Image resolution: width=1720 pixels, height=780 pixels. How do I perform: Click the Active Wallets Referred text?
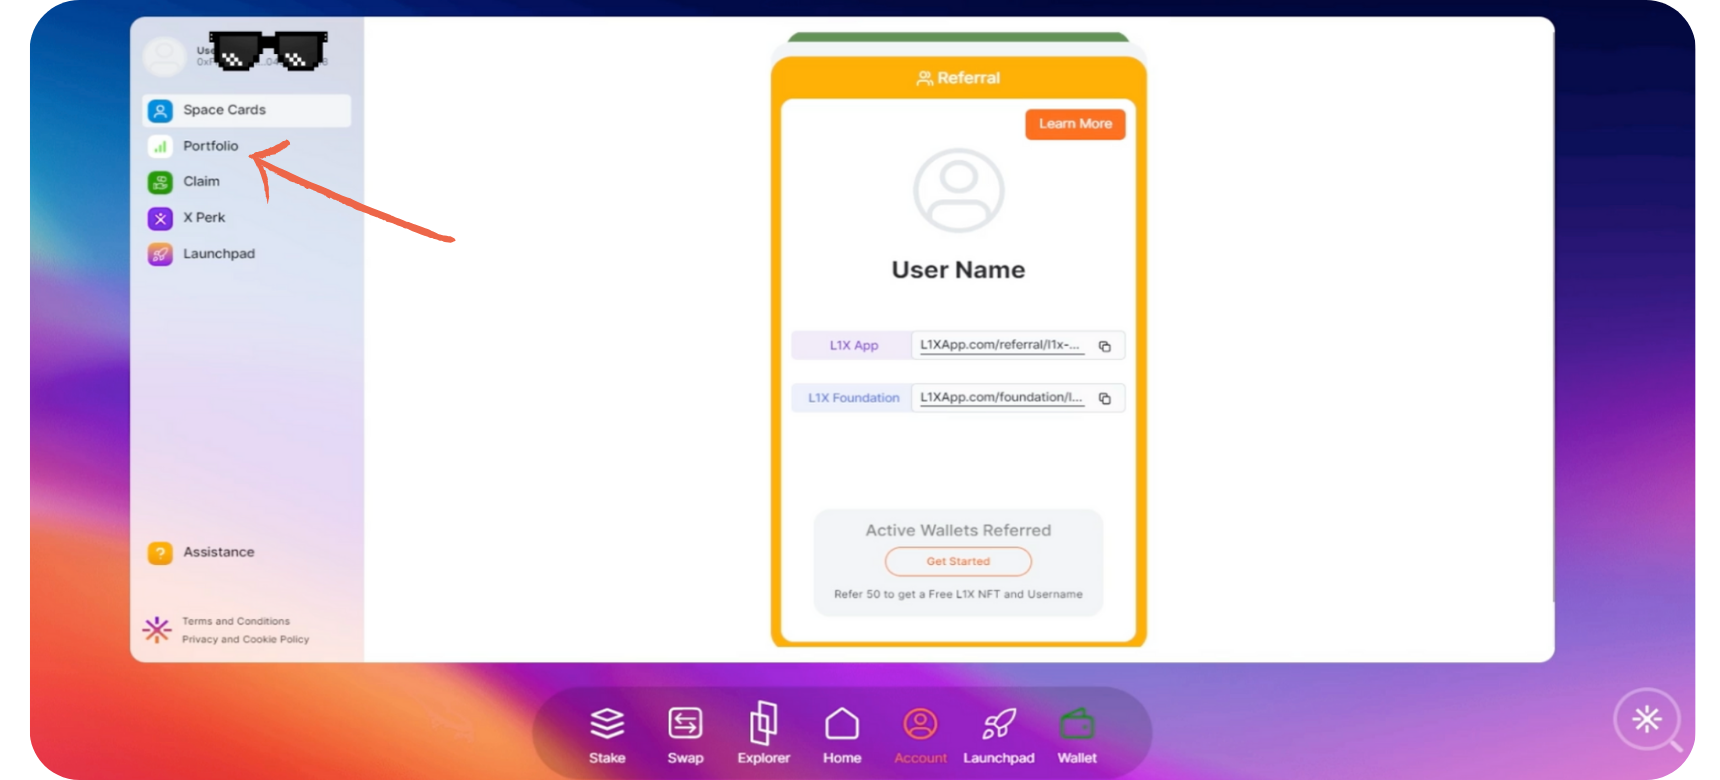pyautogui.click(x=958, y=530)
